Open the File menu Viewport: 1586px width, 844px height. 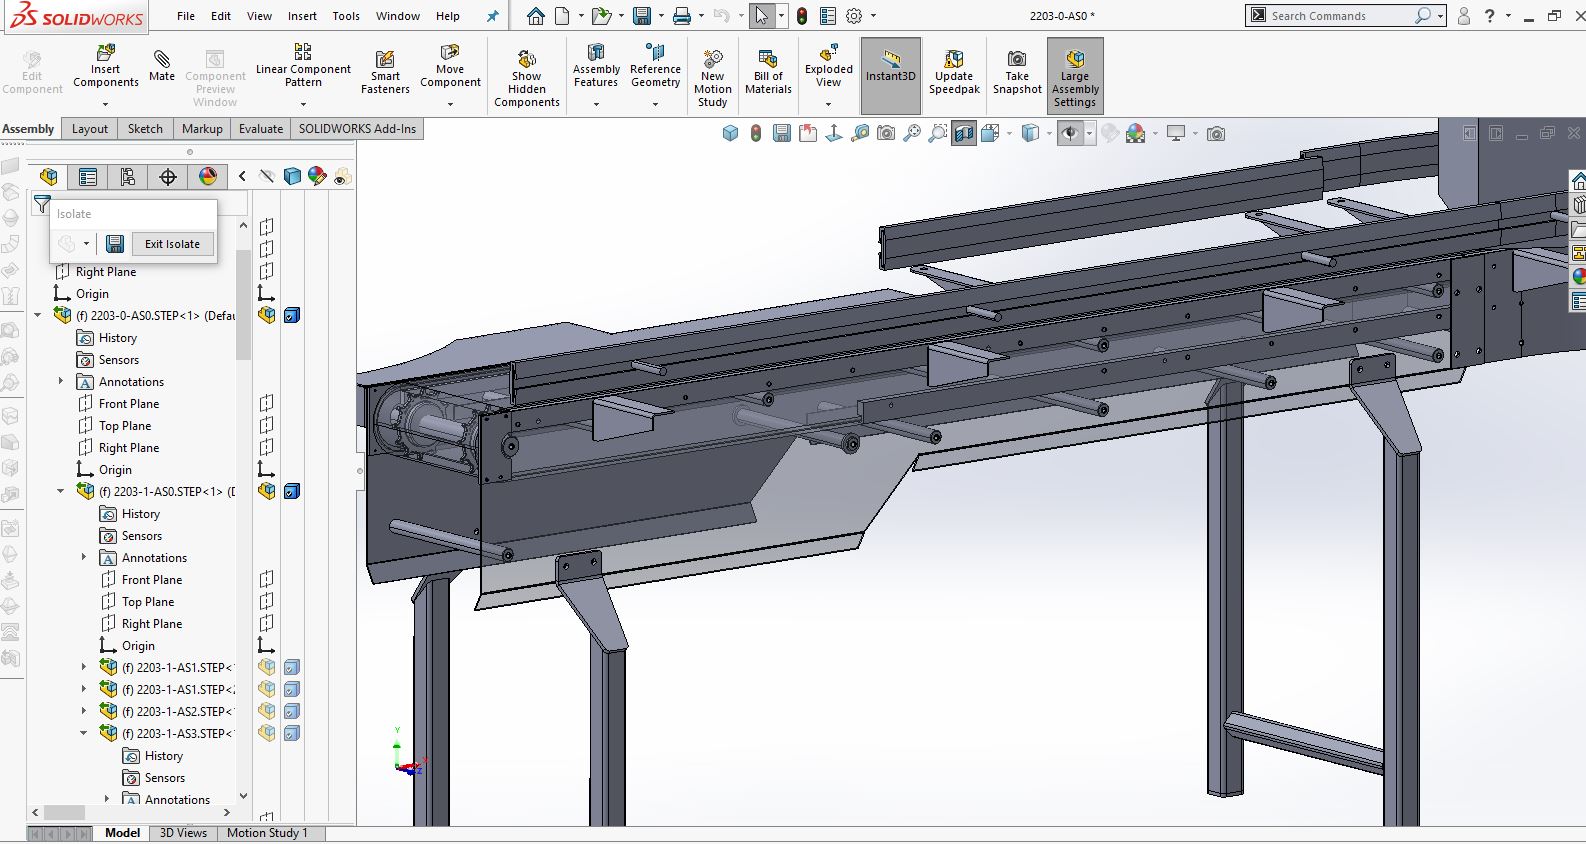(x=186, y=16)
